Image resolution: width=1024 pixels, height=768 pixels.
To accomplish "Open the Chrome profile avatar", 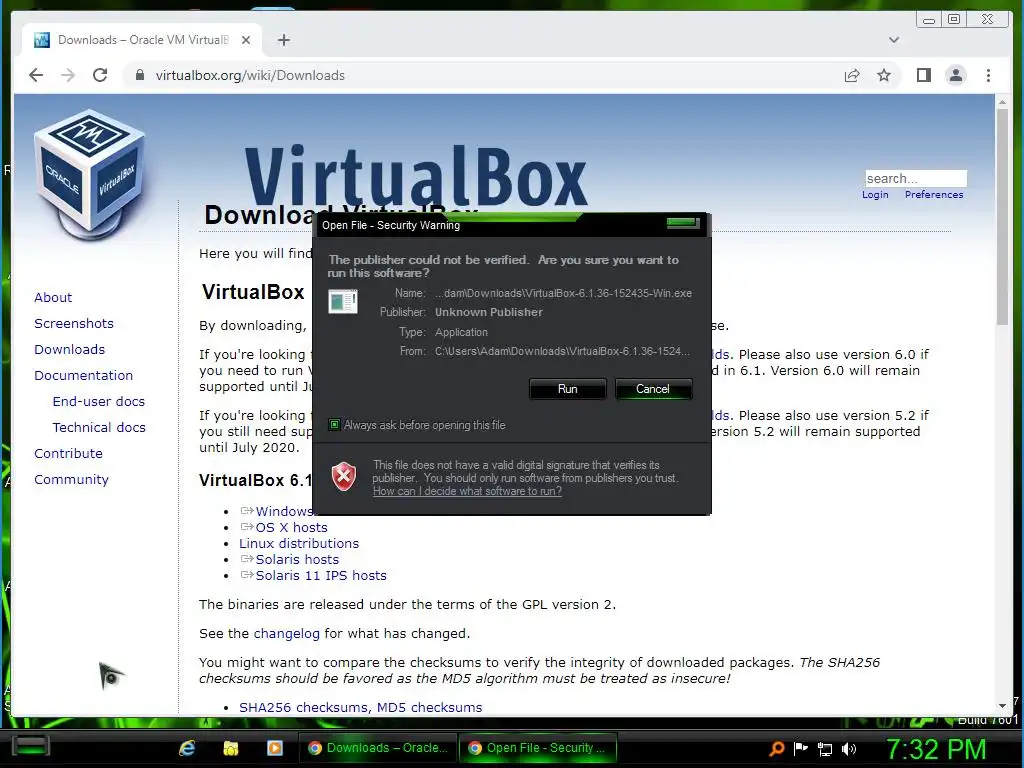I will 955,75.
